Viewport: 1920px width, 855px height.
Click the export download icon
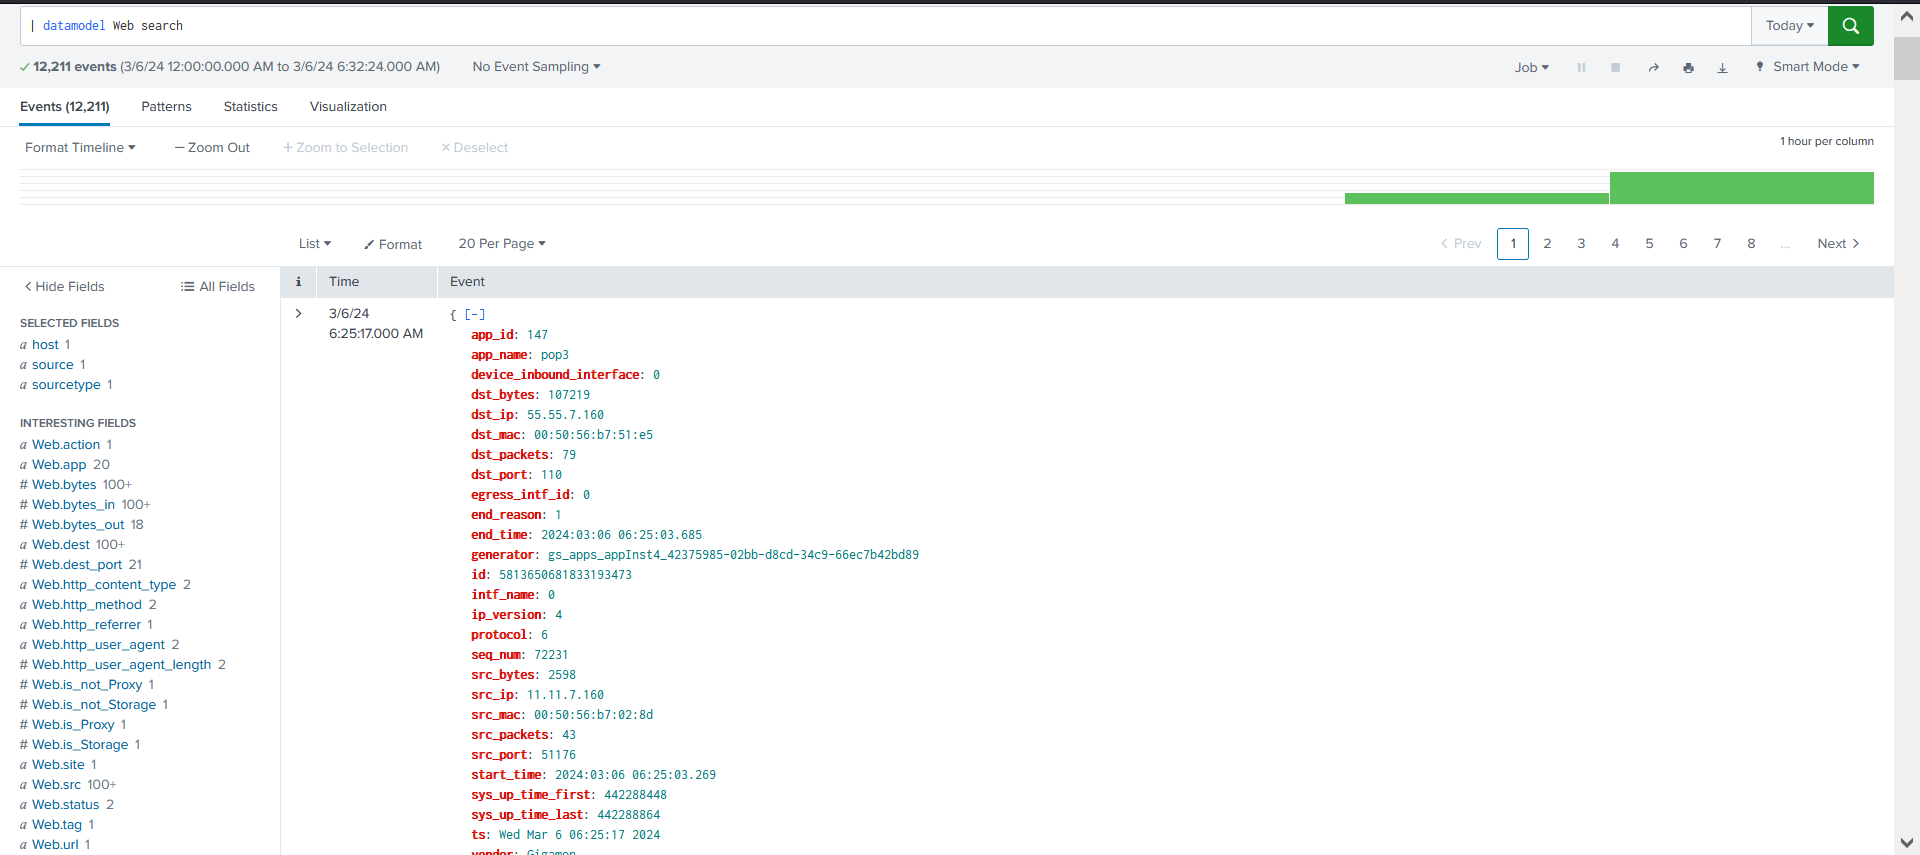pyautogui.click(x=1722, y=68)
